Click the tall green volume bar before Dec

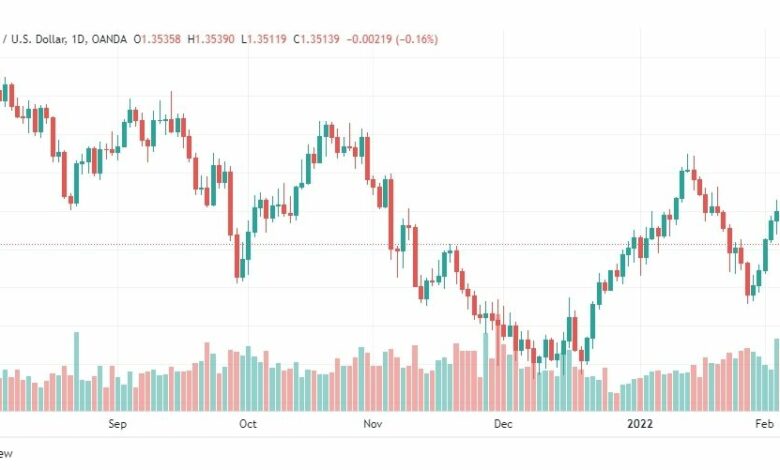coord(486,372)
